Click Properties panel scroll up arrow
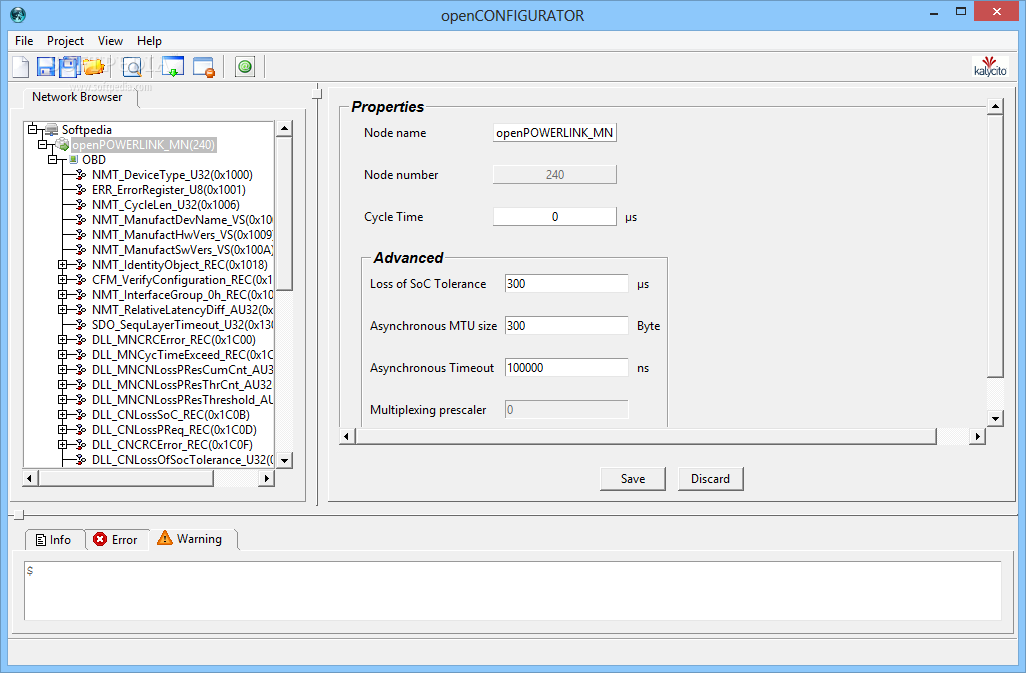Viewport: 1026px width, 673px height. tap(995, 106)
